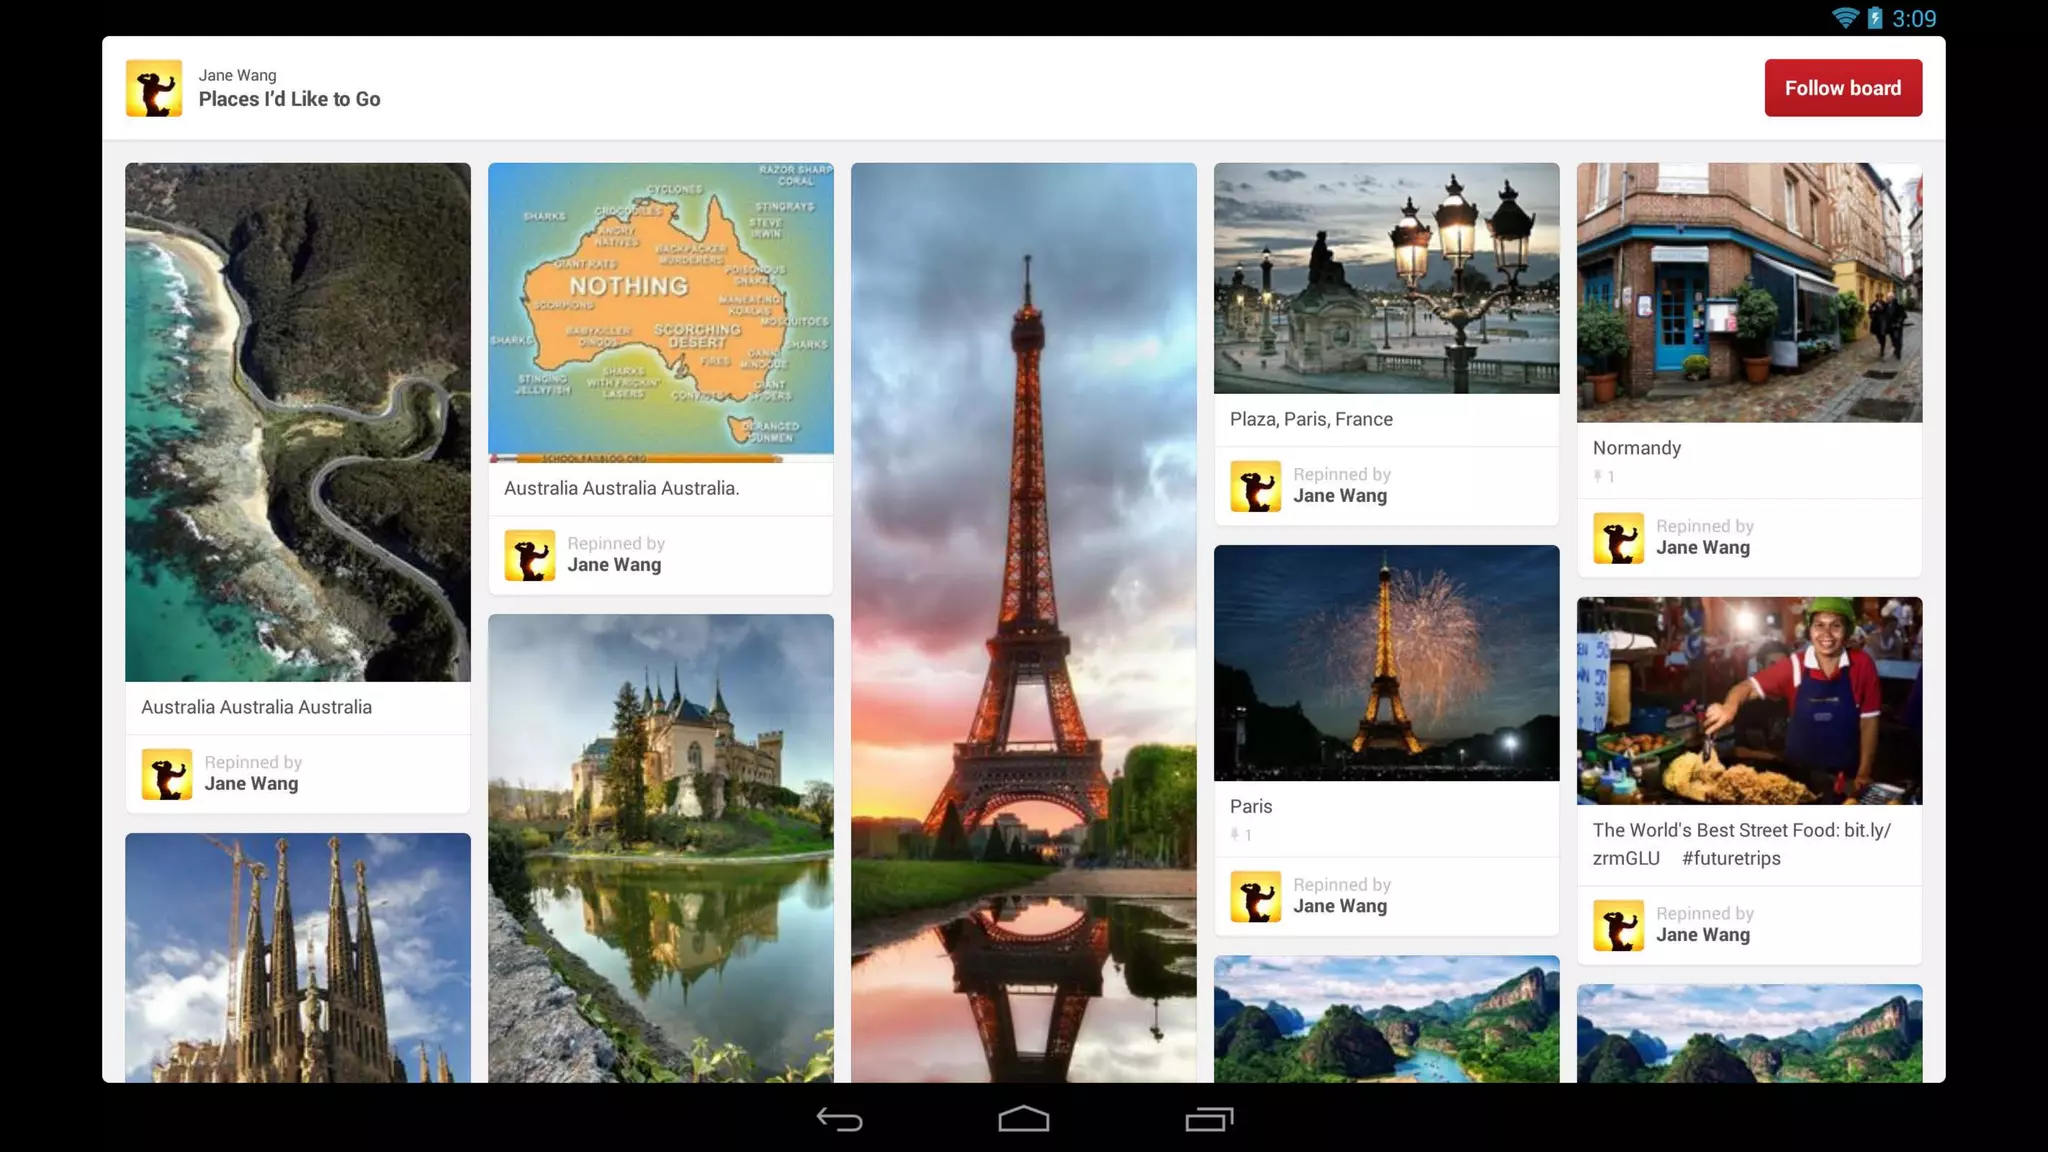Open the castle by the lake pin

tap(660, 847)
